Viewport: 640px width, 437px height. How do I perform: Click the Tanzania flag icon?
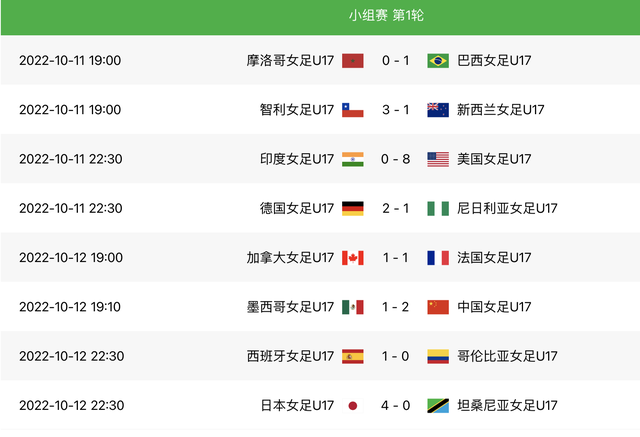click(x=438, y=405)
